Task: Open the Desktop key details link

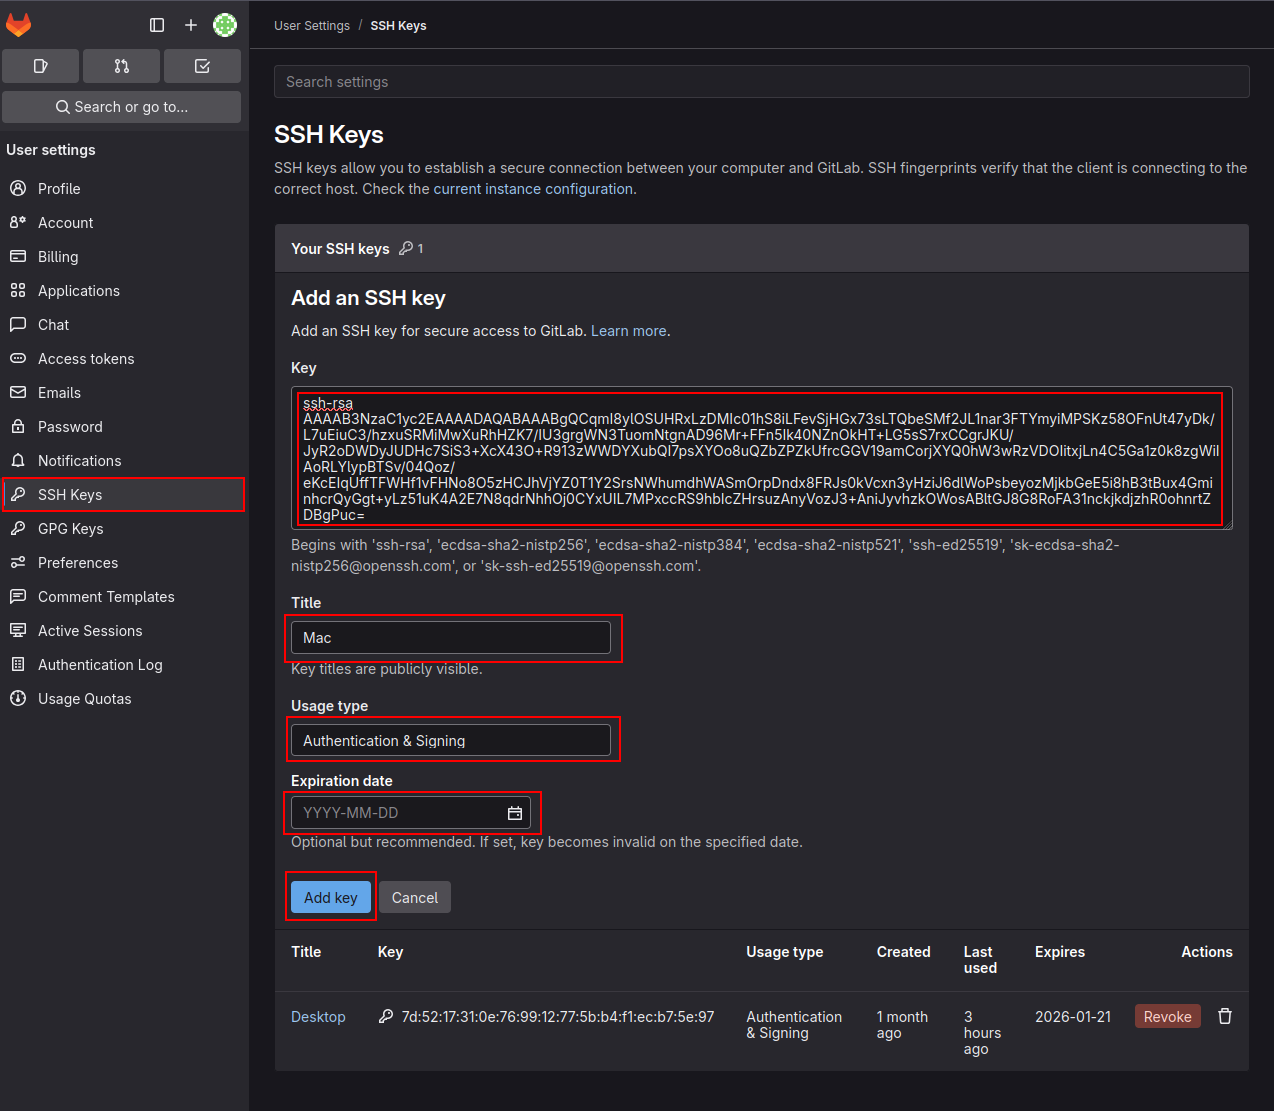Action: point(318,1016)
